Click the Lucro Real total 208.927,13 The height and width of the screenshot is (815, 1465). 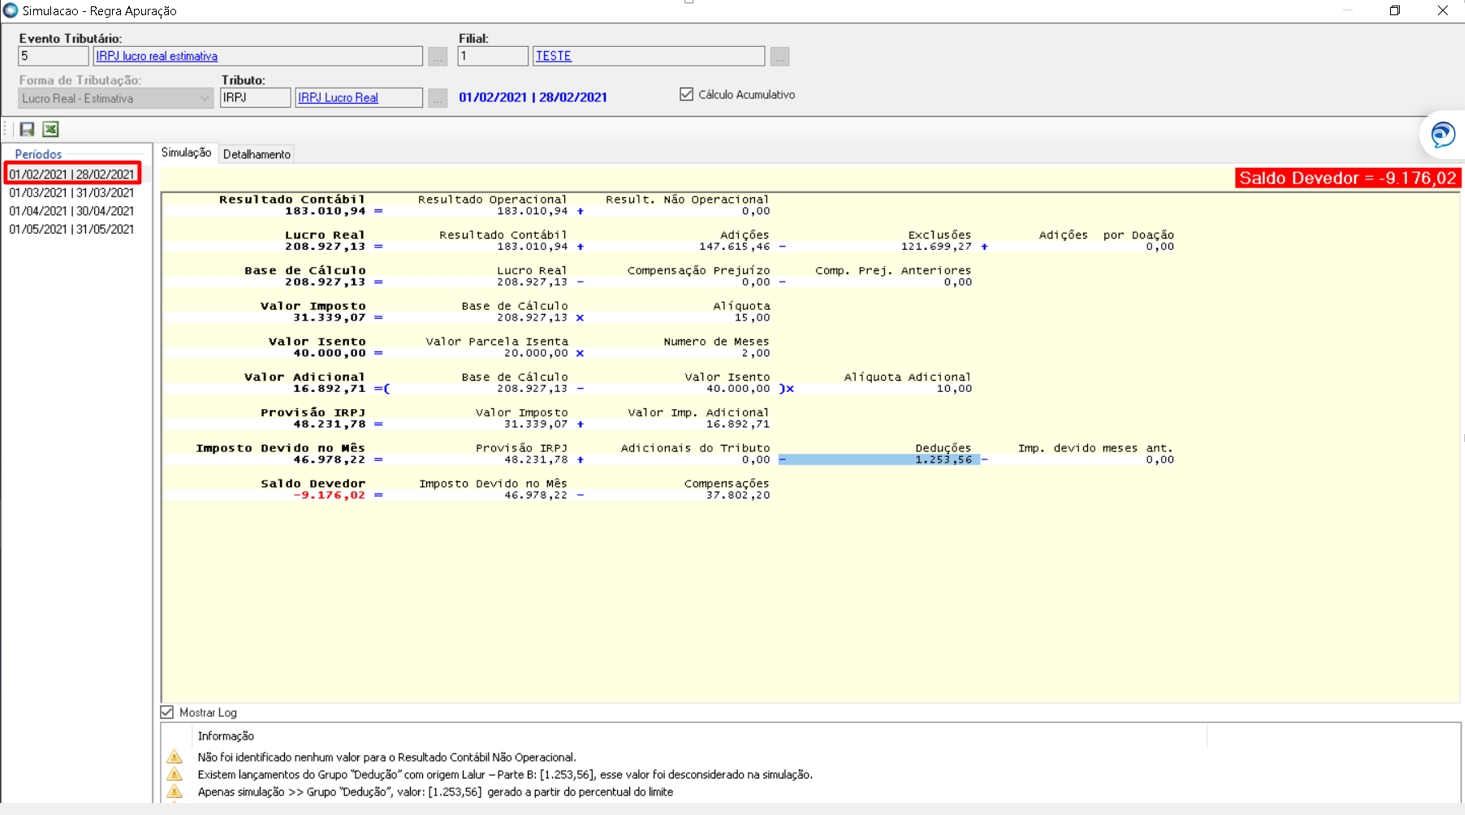(325, 246)
